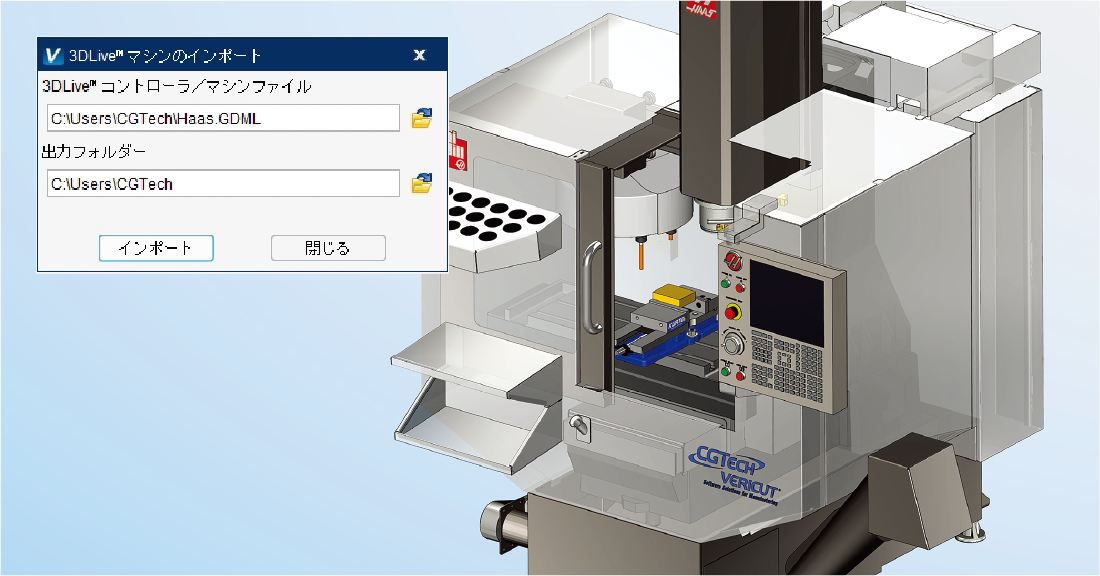The image size is (1100, 576).
Task: Click the 閉じる button
Action: (x=328, y=248)
